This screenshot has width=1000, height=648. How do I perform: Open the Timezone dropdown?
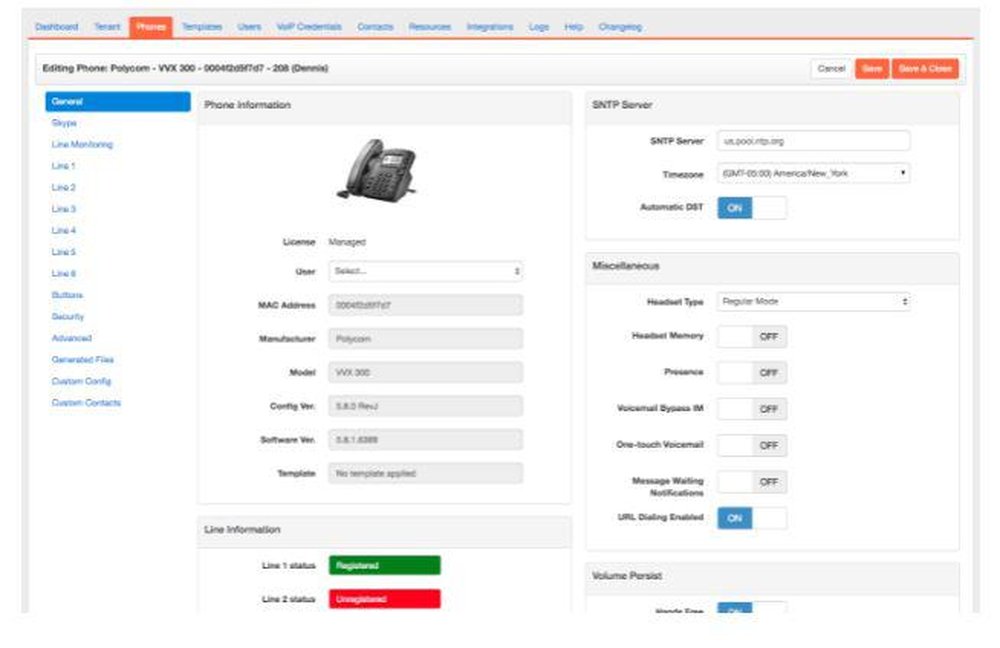click(x=814, y=173)
